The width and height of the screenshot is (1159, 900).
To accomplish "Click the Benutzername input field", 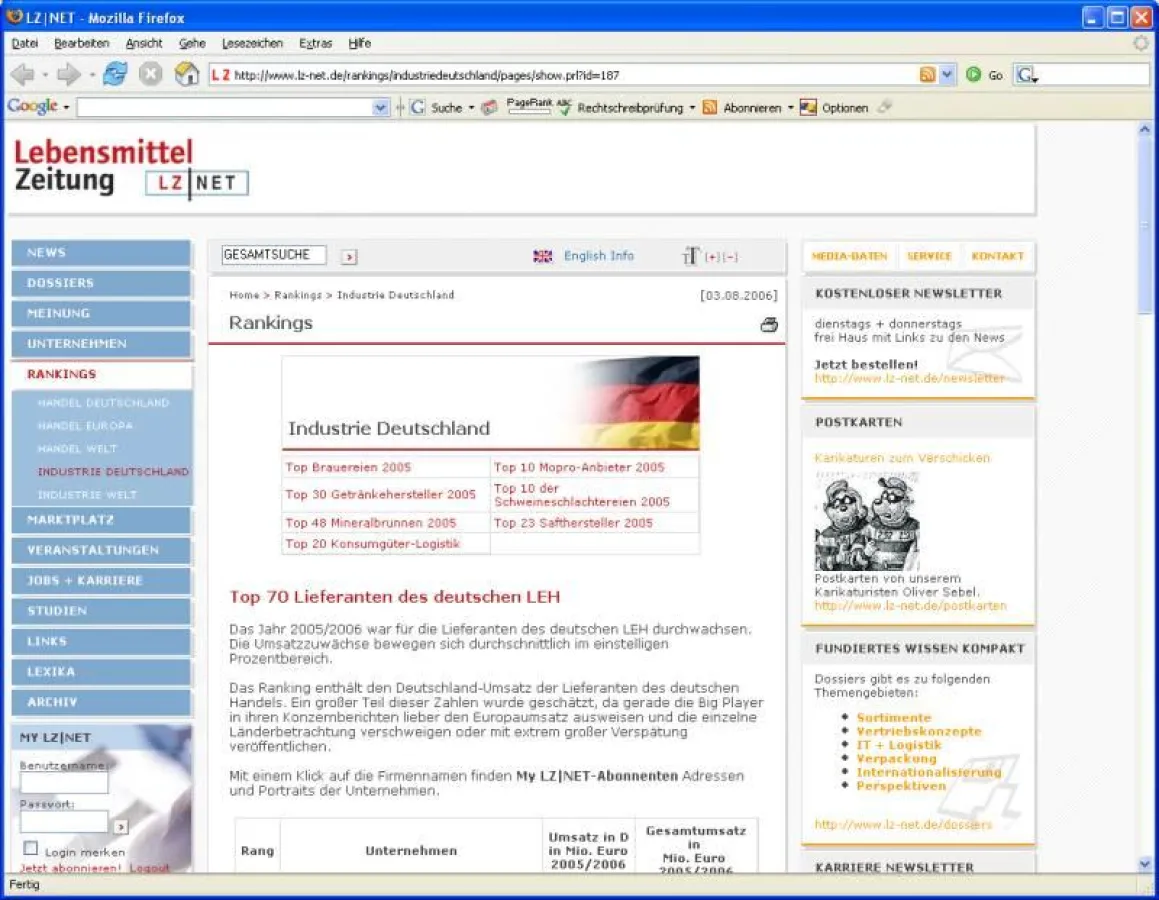I will [64, 782].
